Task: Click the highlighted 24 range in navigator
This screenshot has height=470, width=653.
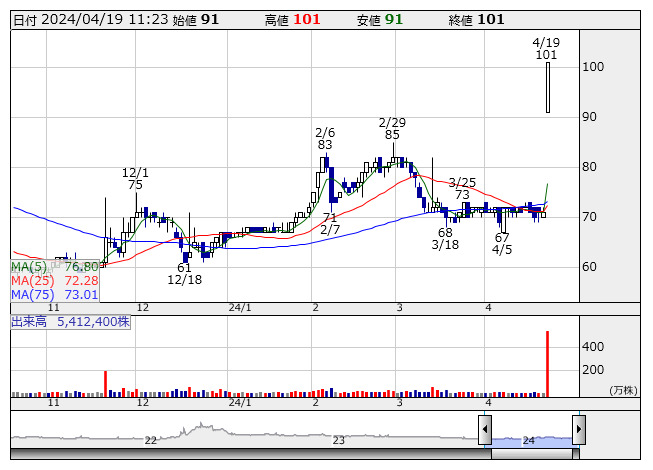Action: (x=530, y=438)
